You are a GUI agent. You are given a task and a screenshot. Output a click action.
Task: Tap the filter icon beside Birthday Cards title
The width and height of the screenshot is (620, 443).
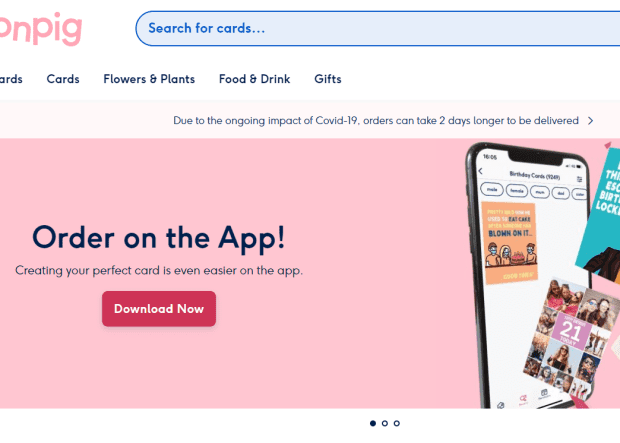(x=579, y=179)
